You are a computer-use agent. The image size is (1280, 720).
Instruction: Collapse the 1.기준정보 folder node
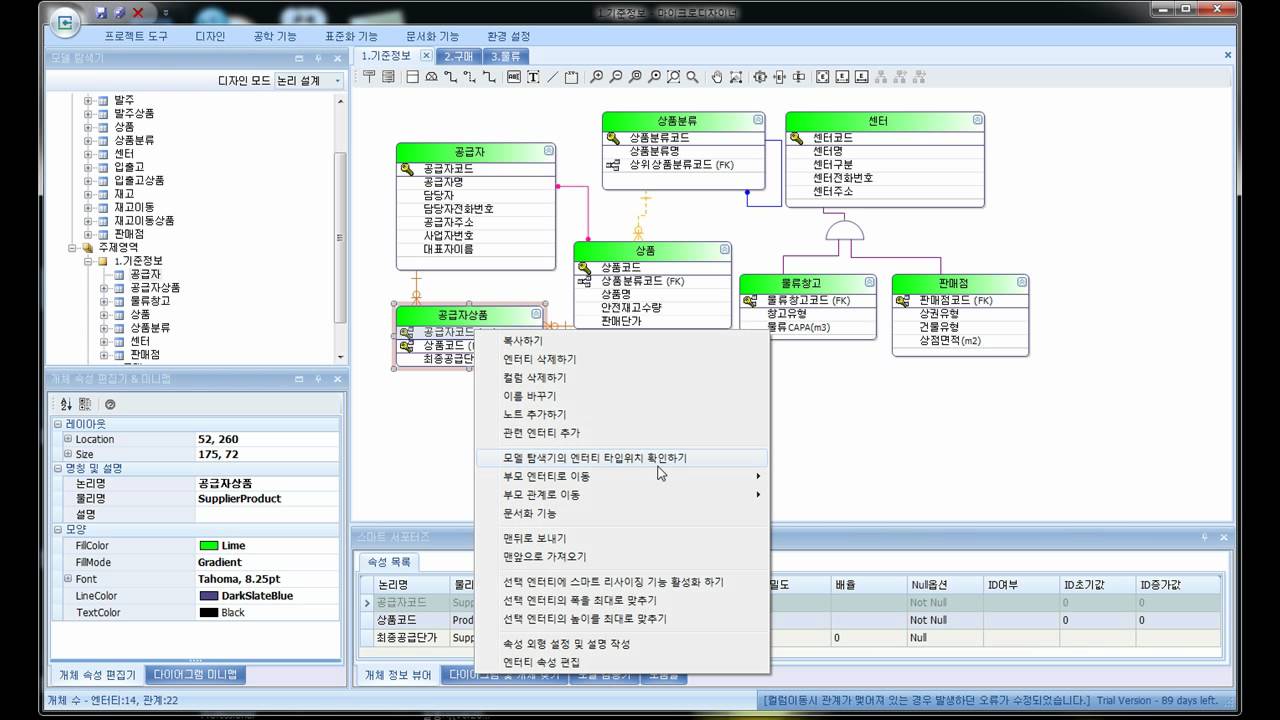point(88,261)
